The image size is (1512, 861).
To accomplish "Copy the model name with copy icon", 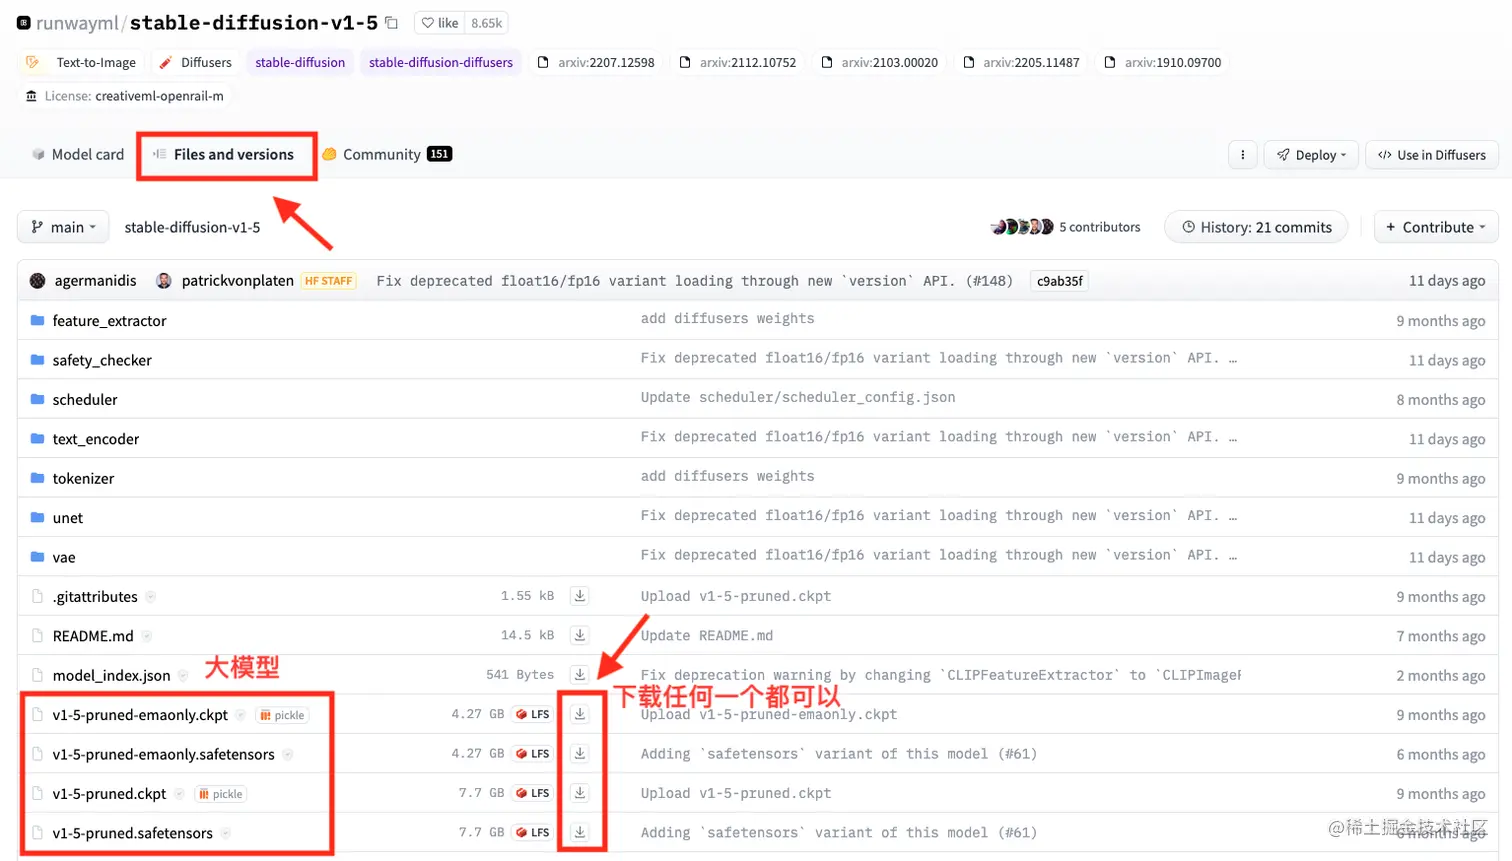I will tap(392, 23).
